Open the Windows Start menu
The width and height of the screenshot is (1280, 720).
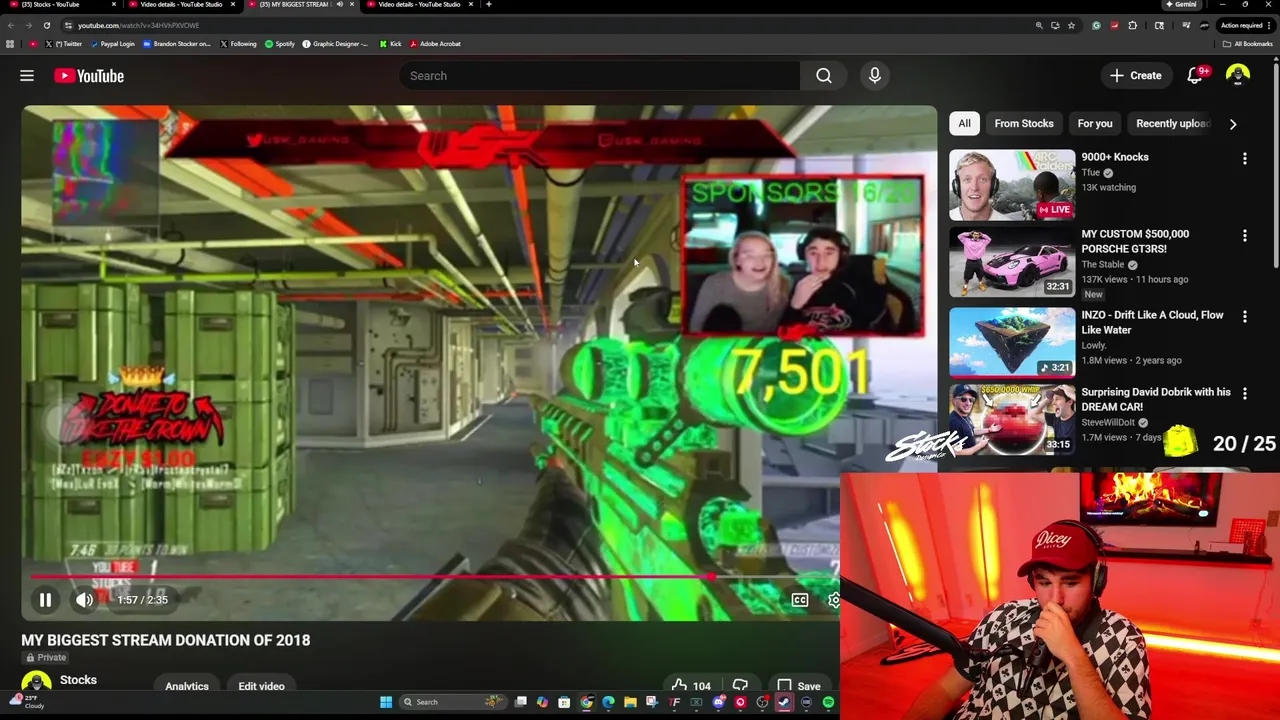pyautogui.click(x=386, y=702)
